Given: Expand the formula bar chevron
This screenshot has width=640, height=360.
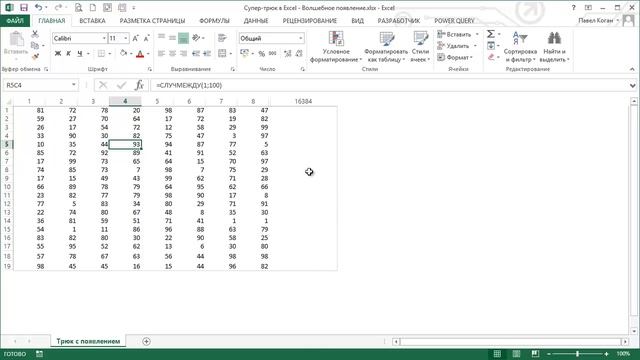Looking at the screenshot, I should pos(632,85).
